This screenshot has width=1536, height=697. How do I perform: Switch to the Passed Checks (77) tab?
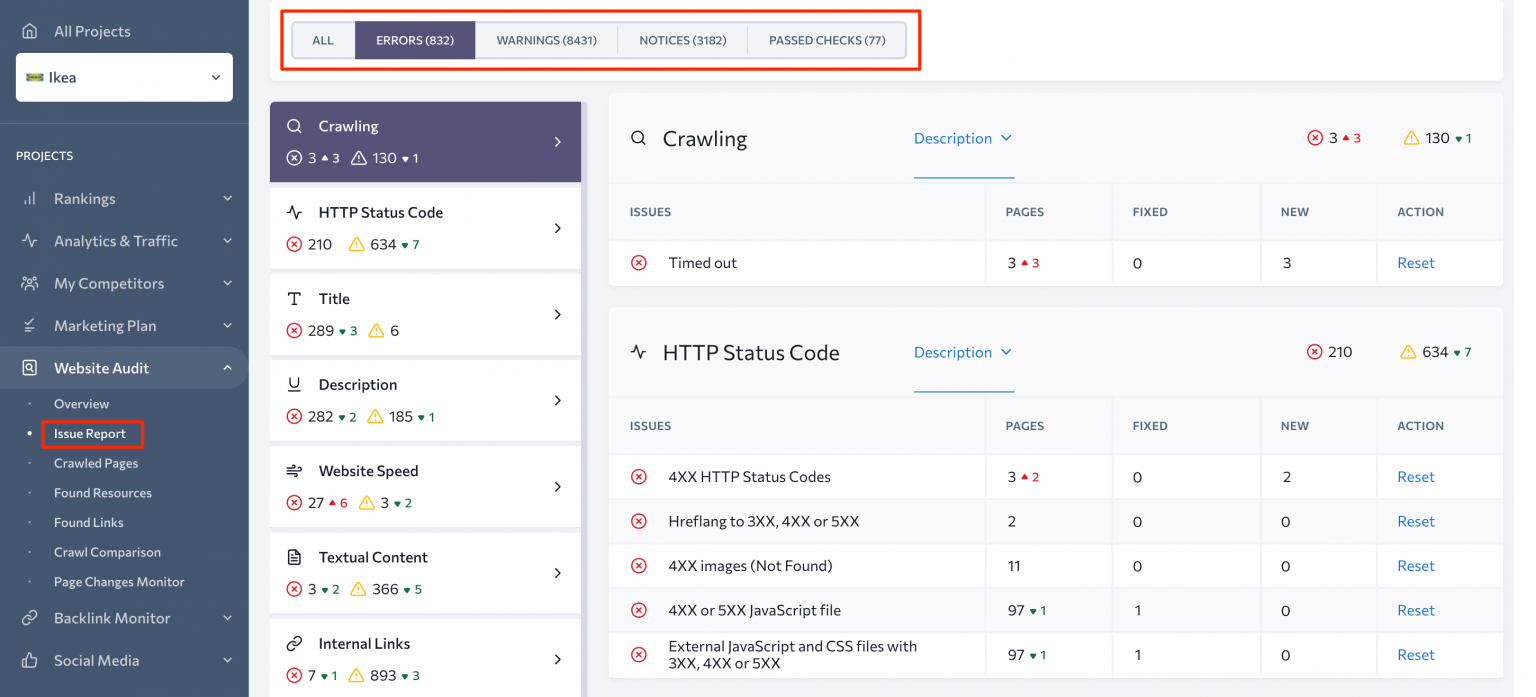click(826, 41)
